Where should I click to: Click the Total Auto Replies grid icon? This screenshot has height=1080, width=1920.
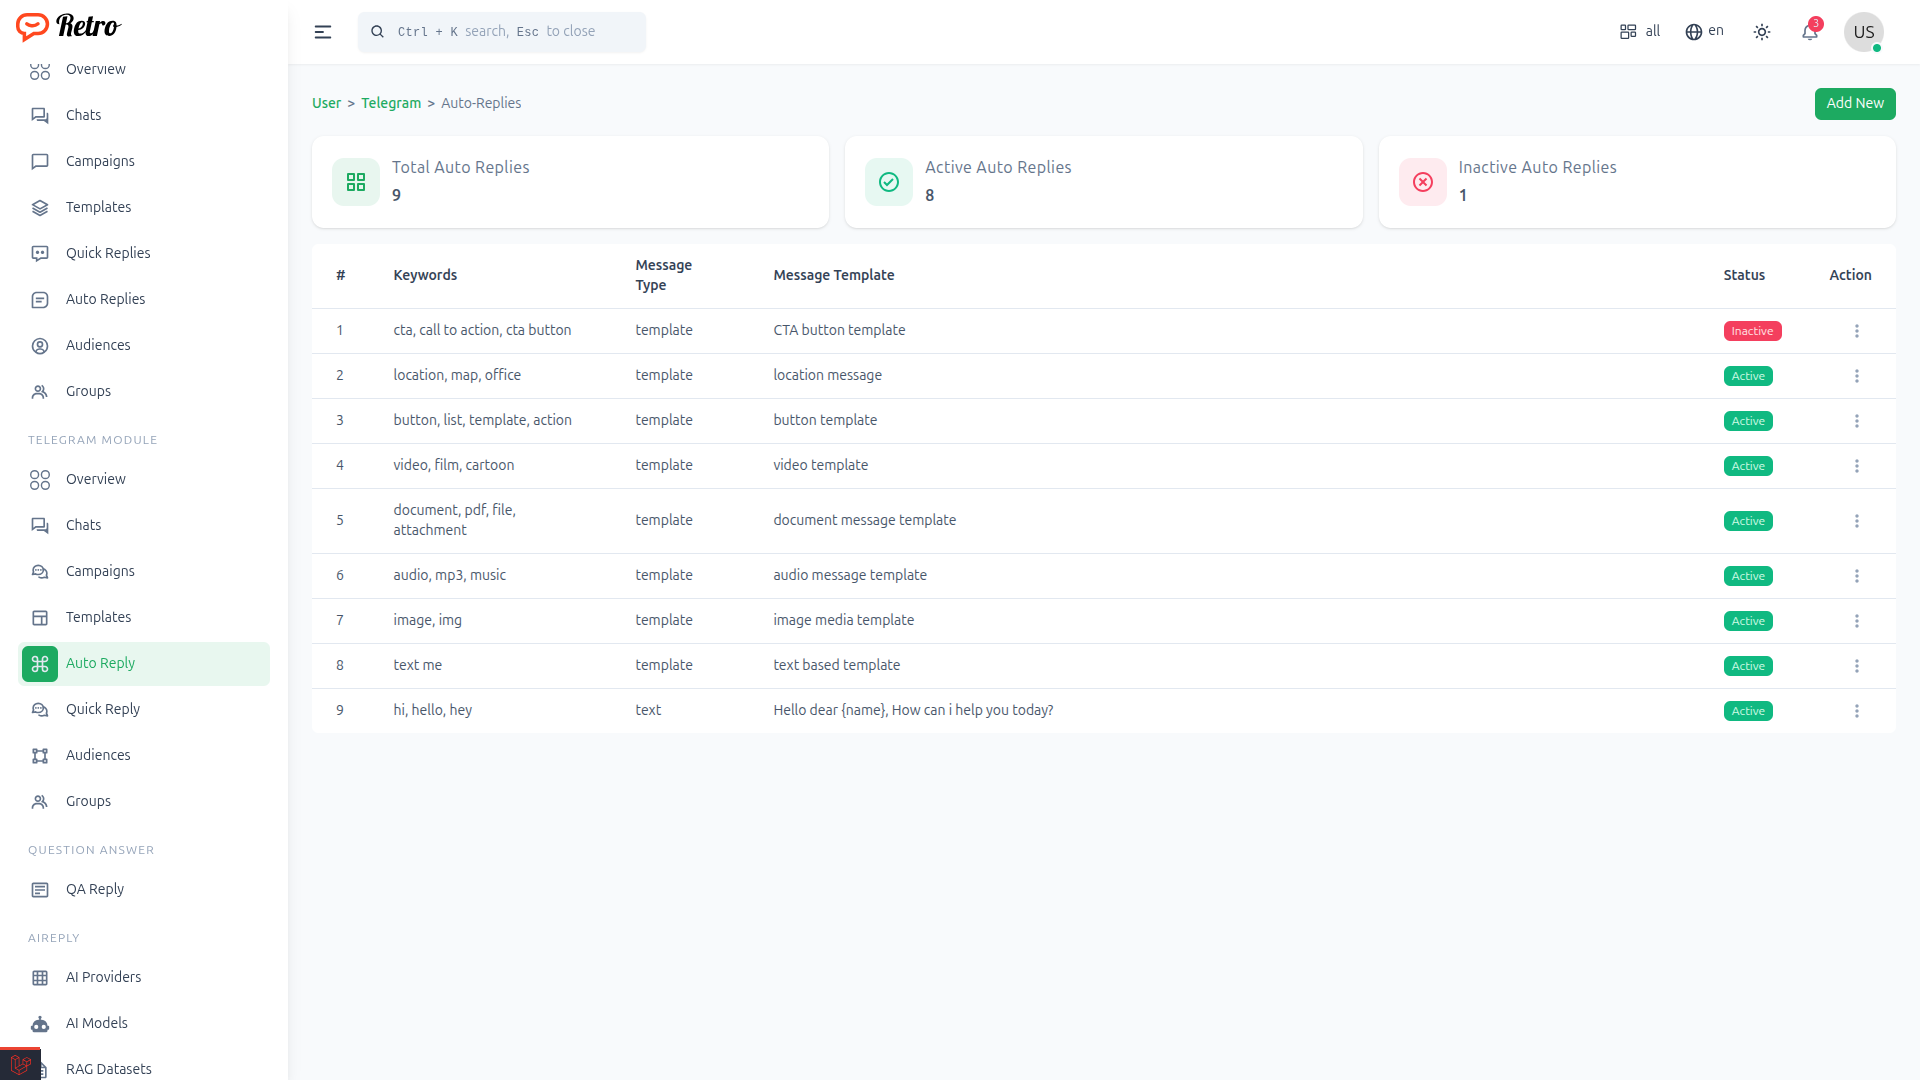coord(356,182)
